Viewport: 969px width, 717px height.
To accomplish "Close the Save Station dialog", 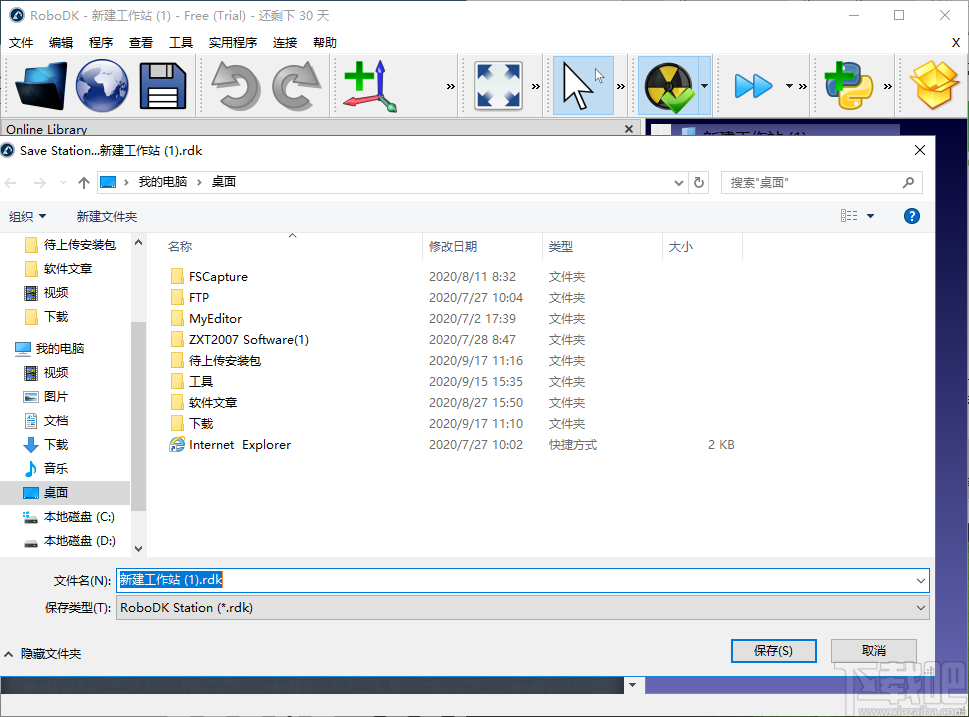I will click(920, 150).
